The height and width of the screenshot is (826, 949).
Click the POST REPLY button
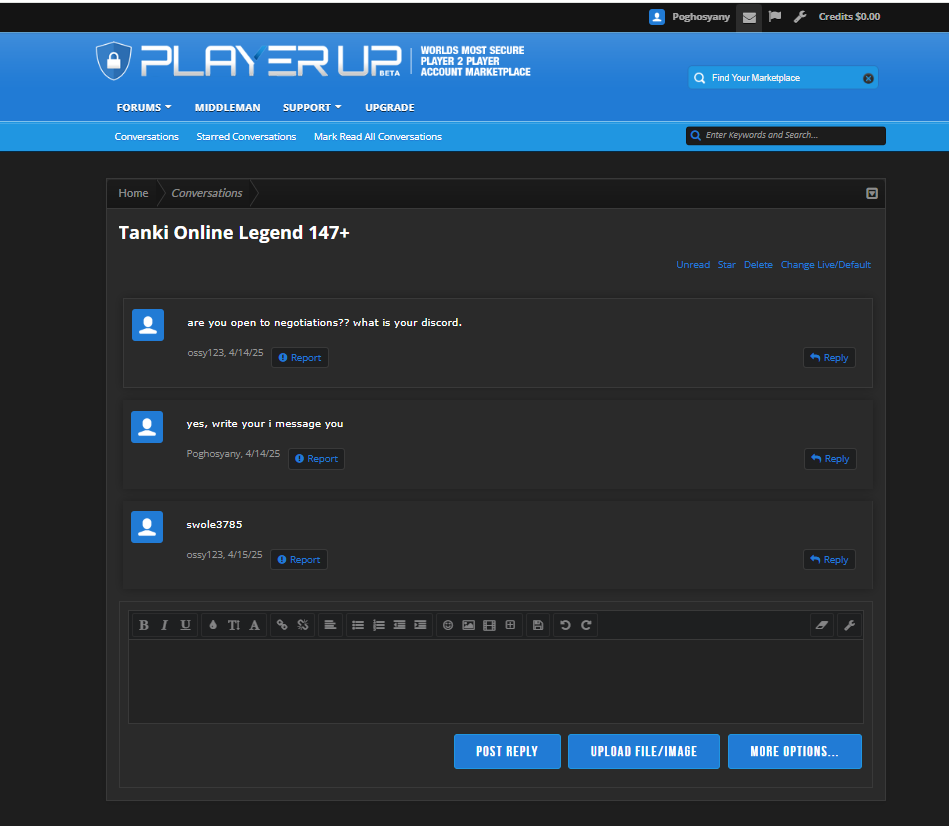click(x=507, y=752)
